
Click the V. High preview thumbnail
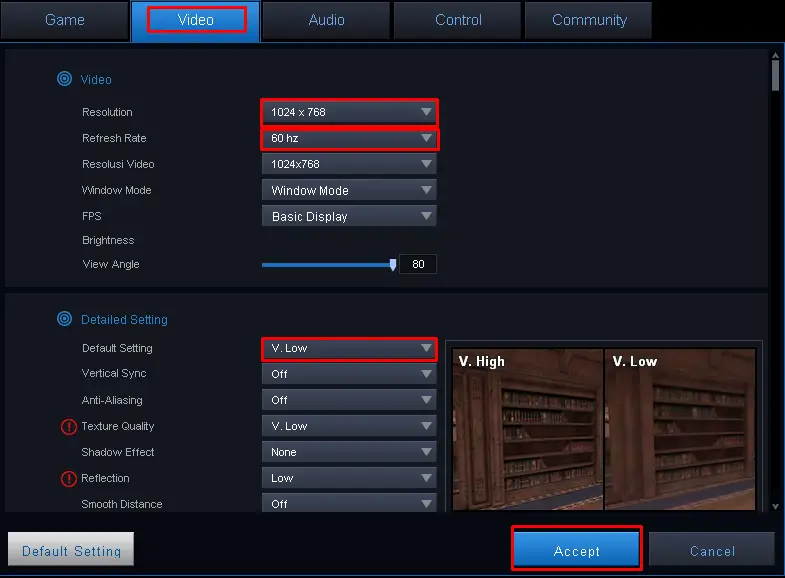528,428
